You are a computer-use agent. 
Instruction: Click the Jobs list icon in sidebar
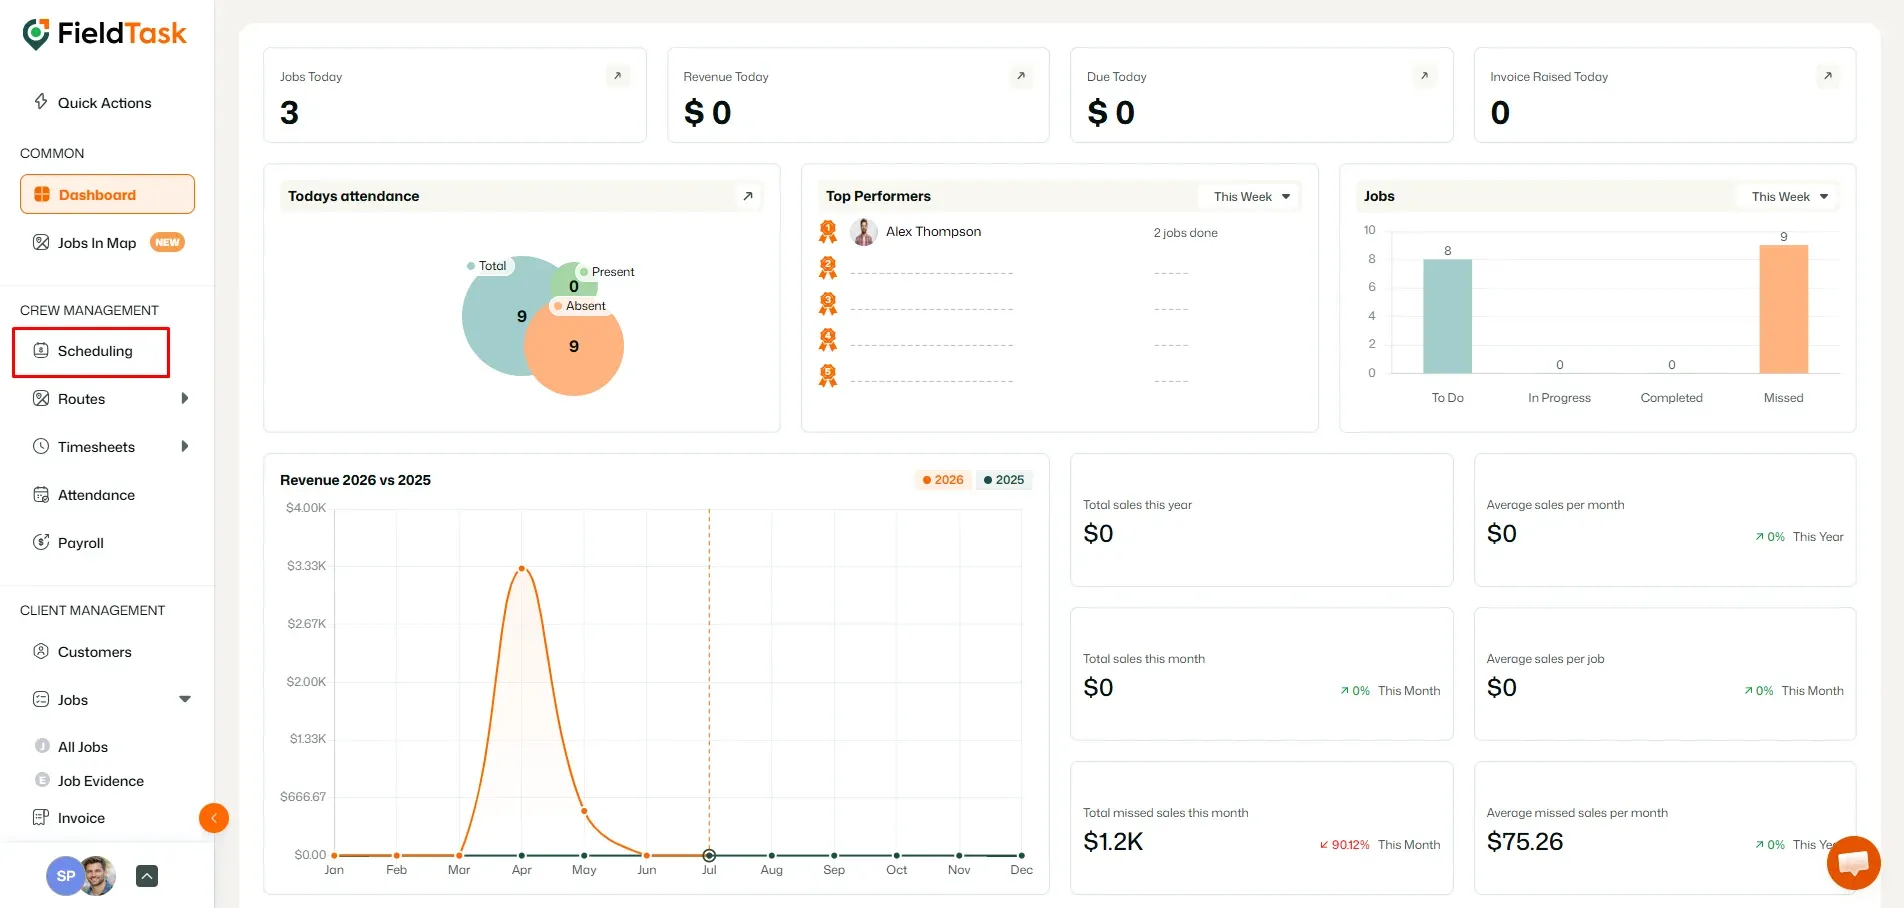tap(41, 699)
